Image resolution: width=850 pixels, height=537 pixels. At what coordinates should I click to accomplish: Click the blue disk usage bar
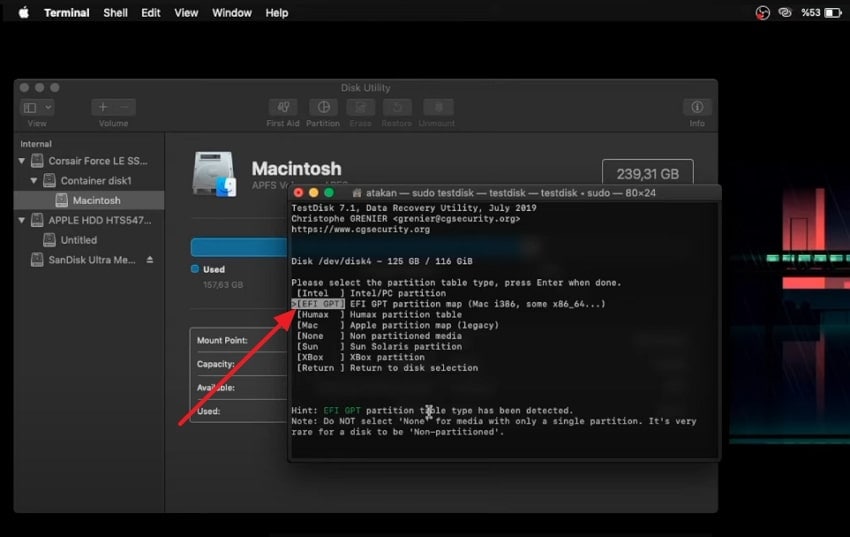click(239, 247)
